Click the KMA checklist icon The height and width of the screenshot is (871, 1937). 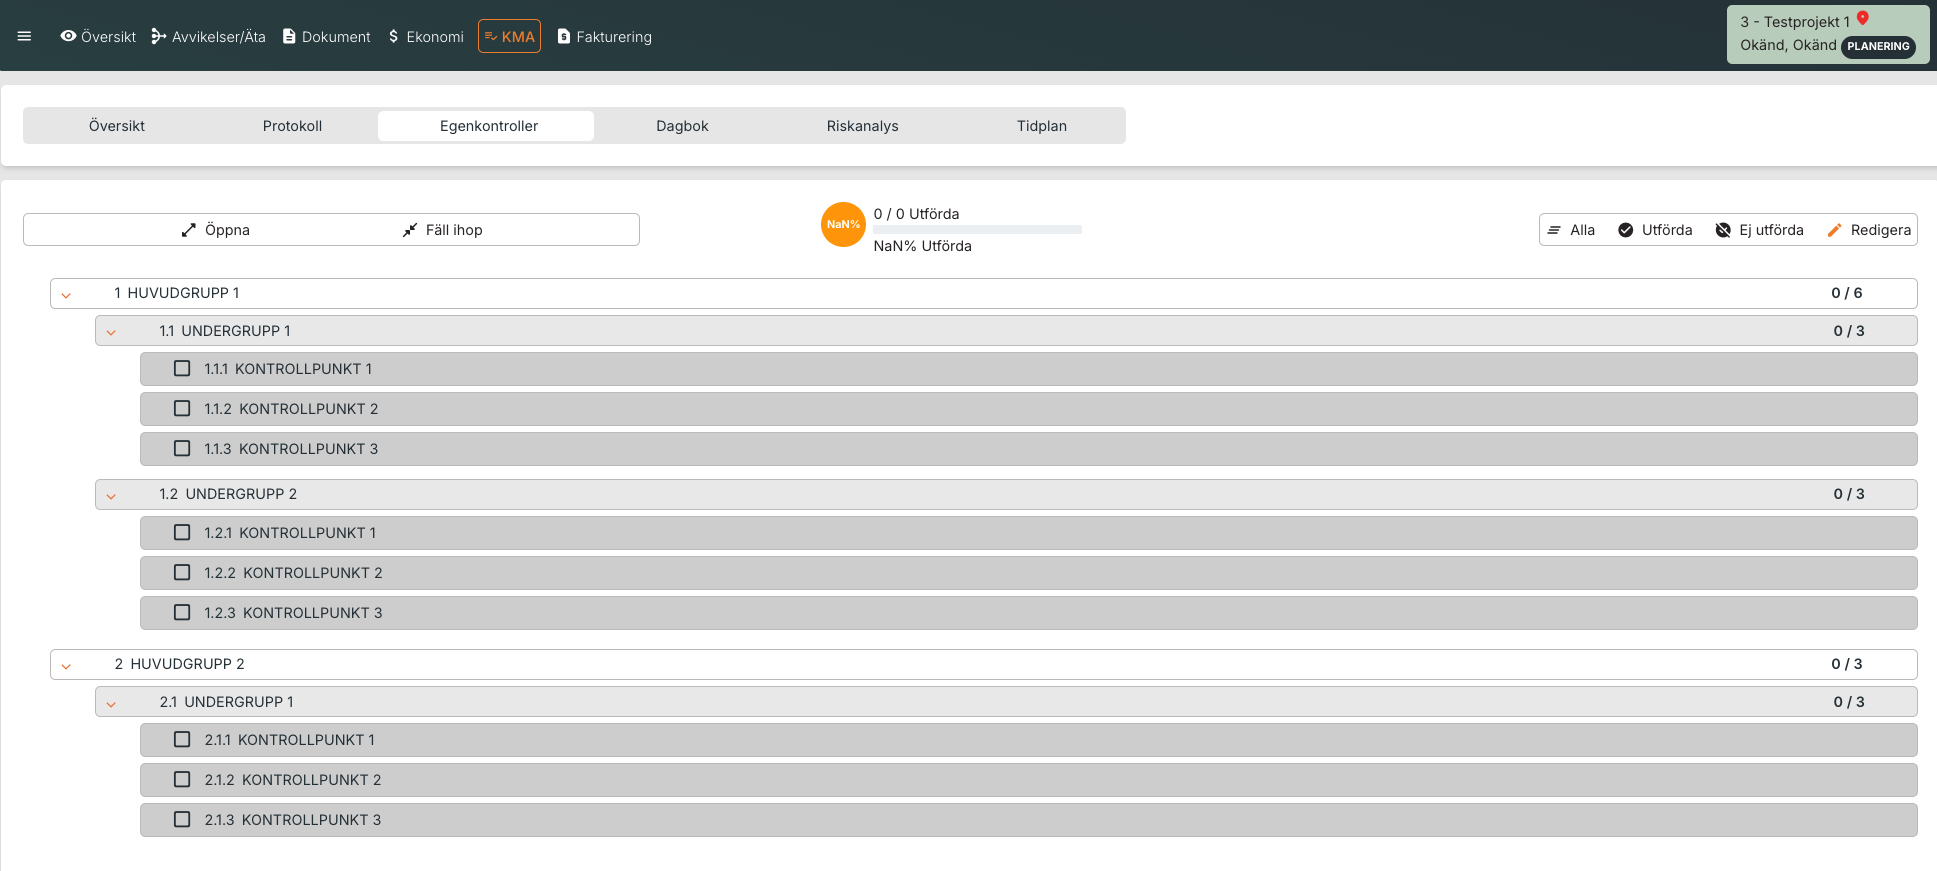click(490, 36)
